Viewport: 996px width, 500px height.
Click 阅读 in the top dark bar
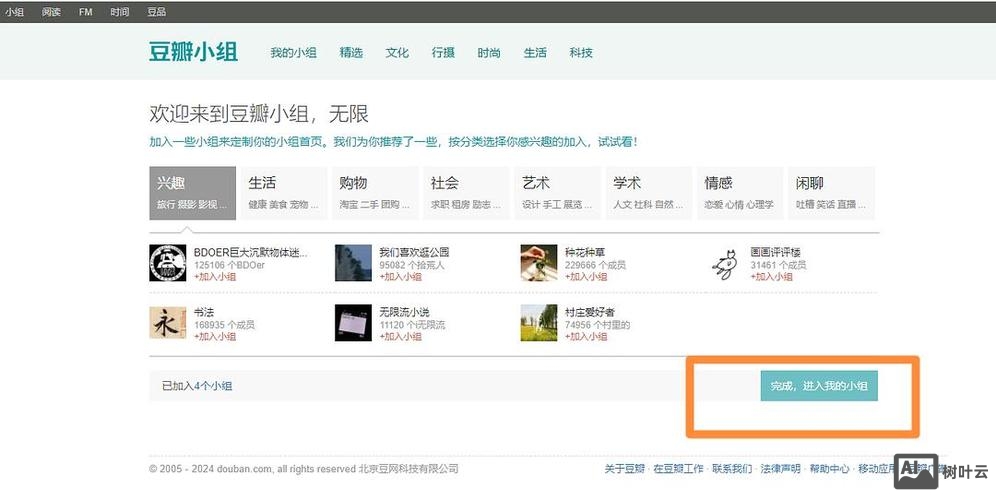[x=51, y=12]
